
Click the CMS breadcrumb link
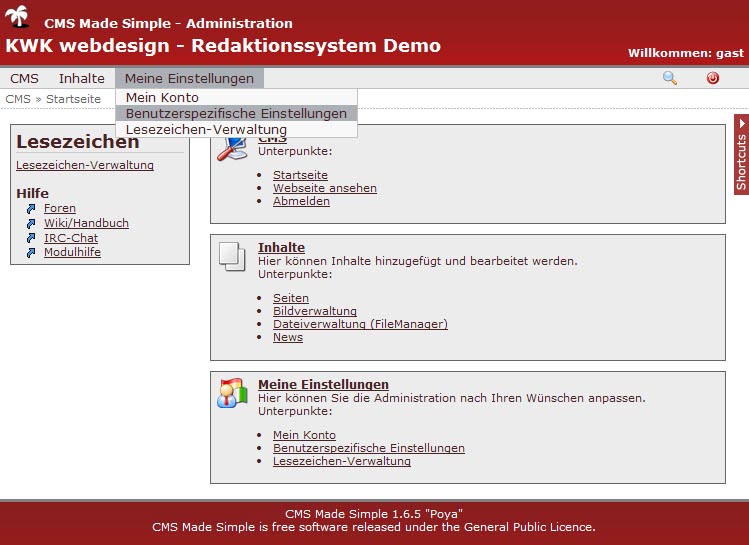coord(18,99)
